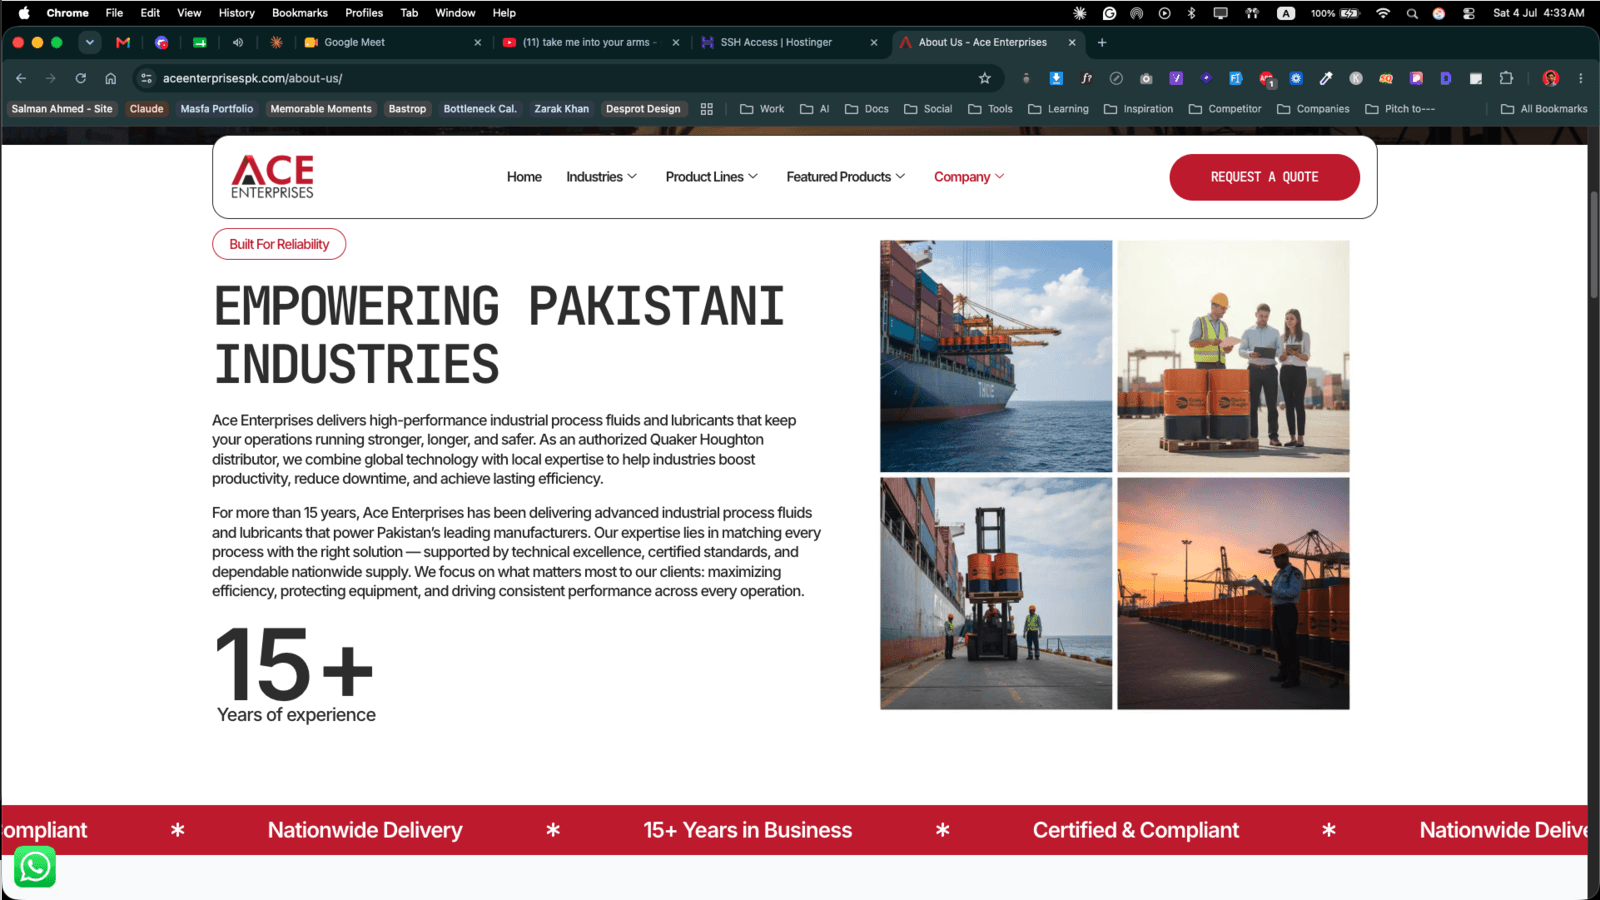The image size is (1600, 900).
Task: Open the Inspiration bookmarks folder
Action: pos(1138,109)
